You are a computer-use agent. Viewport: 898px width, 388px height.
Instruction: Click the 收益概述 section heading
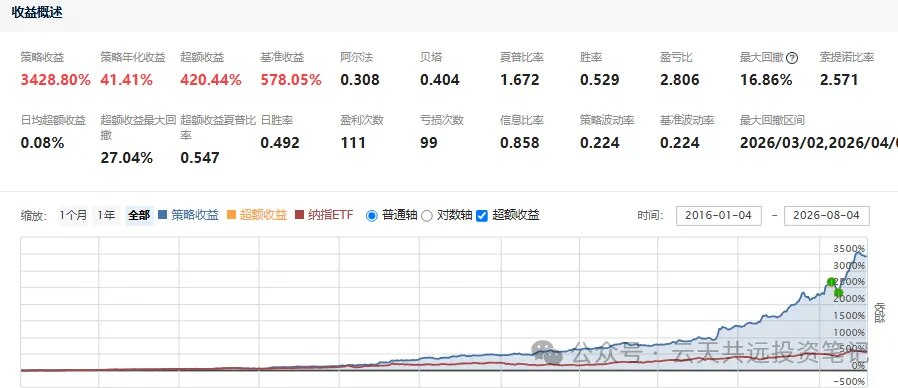pos(37,12)
